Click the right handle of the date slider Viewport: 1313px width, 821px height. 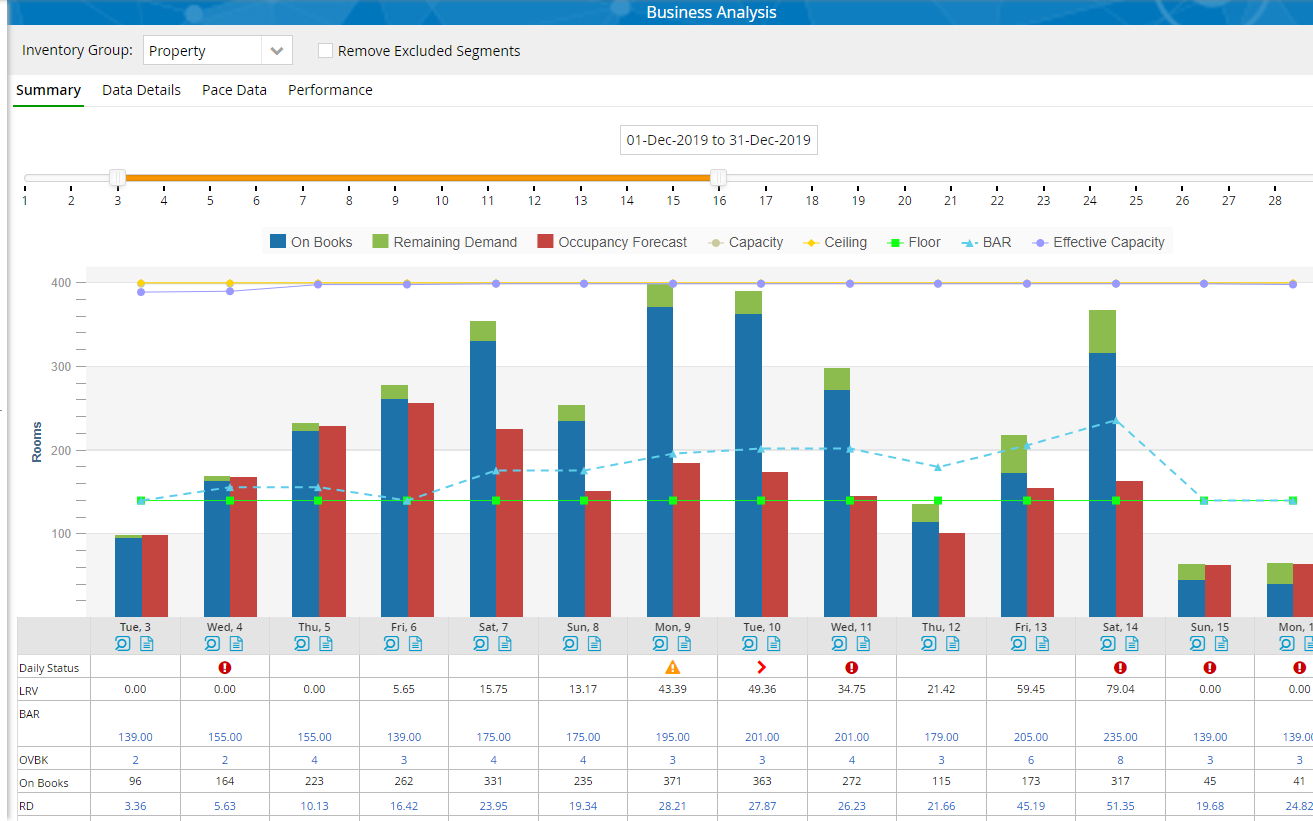point(717,178)
